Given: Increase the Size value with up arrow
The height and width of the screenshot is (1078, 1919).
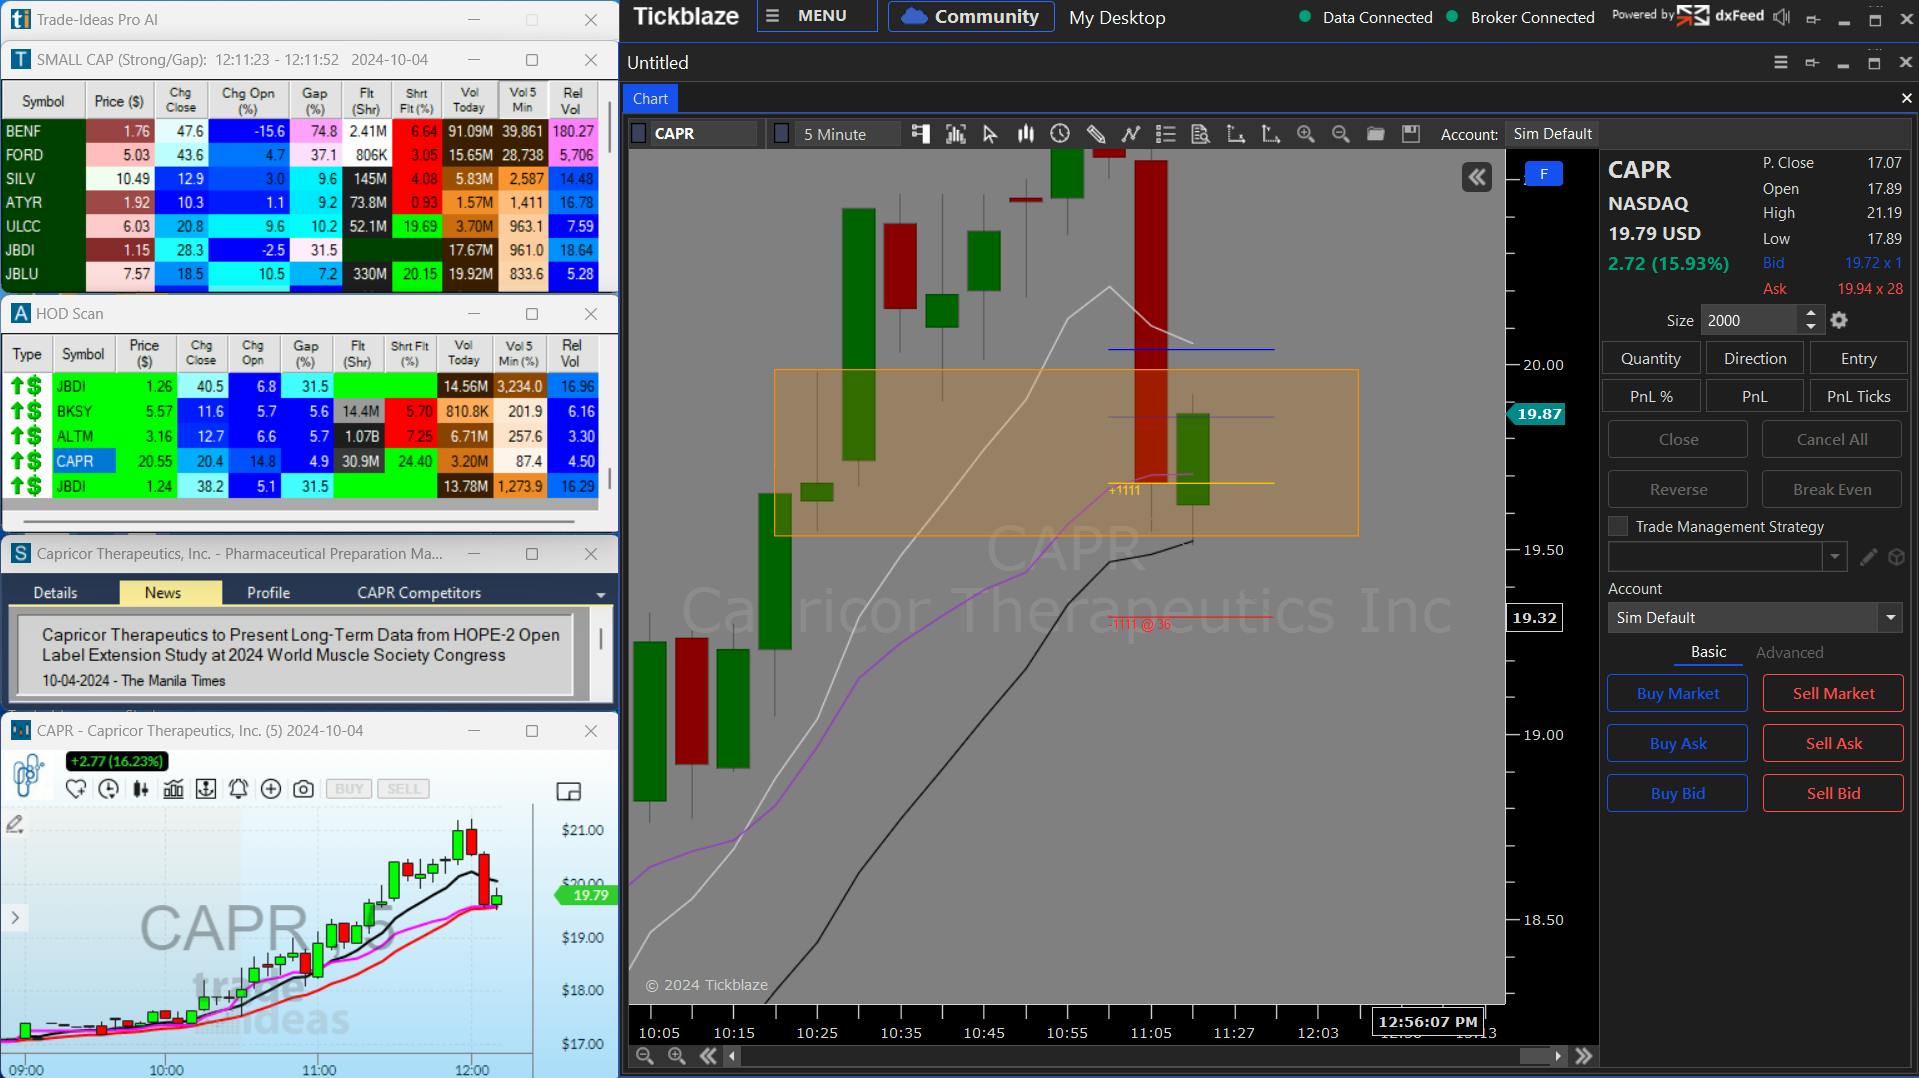Looking at the screenshot, I should click(1810, 314).
